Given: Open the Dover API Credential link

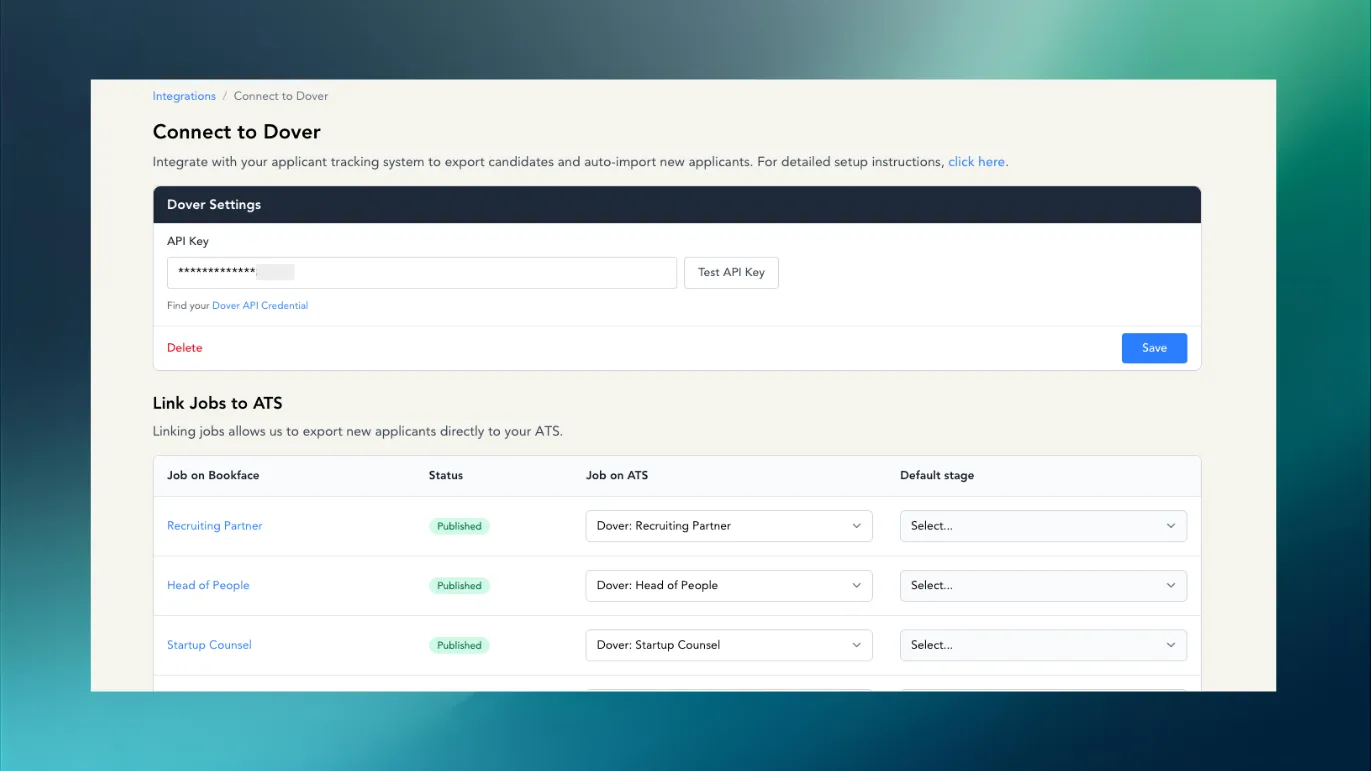Looking at the screenshot, I should pos(260,306).
